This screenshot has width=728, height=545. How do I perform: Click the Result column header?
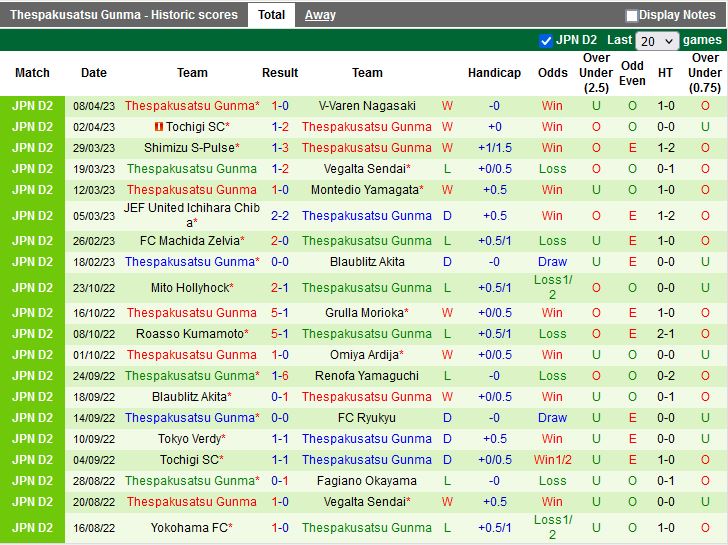point(280,73)
